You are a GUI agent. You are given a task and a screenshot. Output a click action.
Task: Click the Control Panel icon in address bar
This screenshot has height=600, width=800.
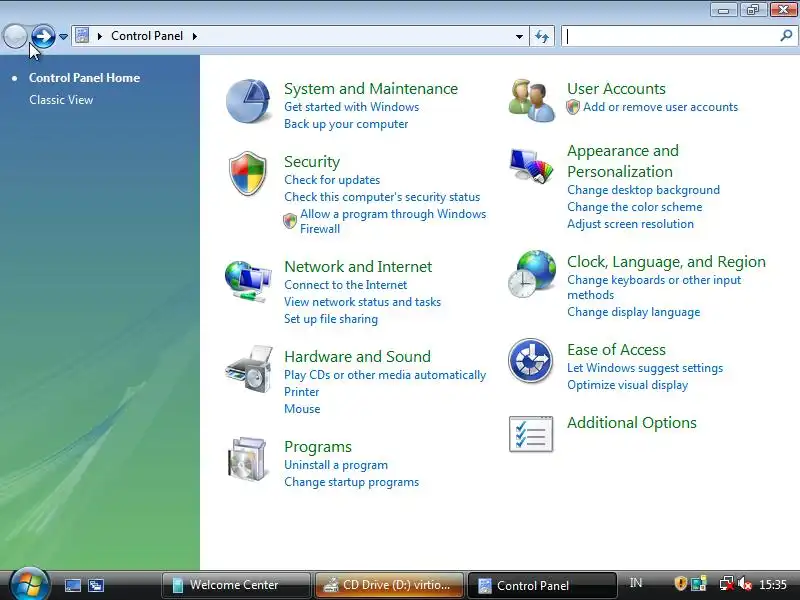point(82,36)
